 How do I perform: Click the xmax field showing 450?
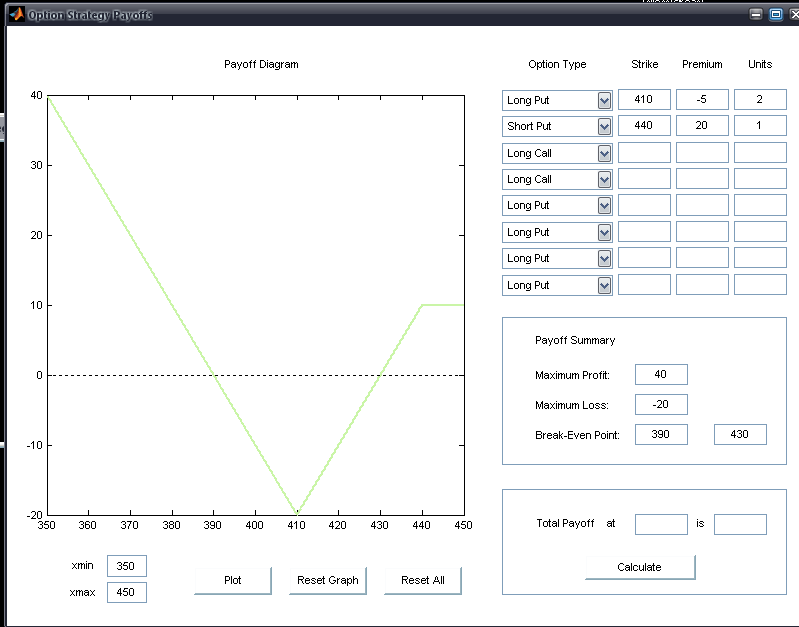127,592
